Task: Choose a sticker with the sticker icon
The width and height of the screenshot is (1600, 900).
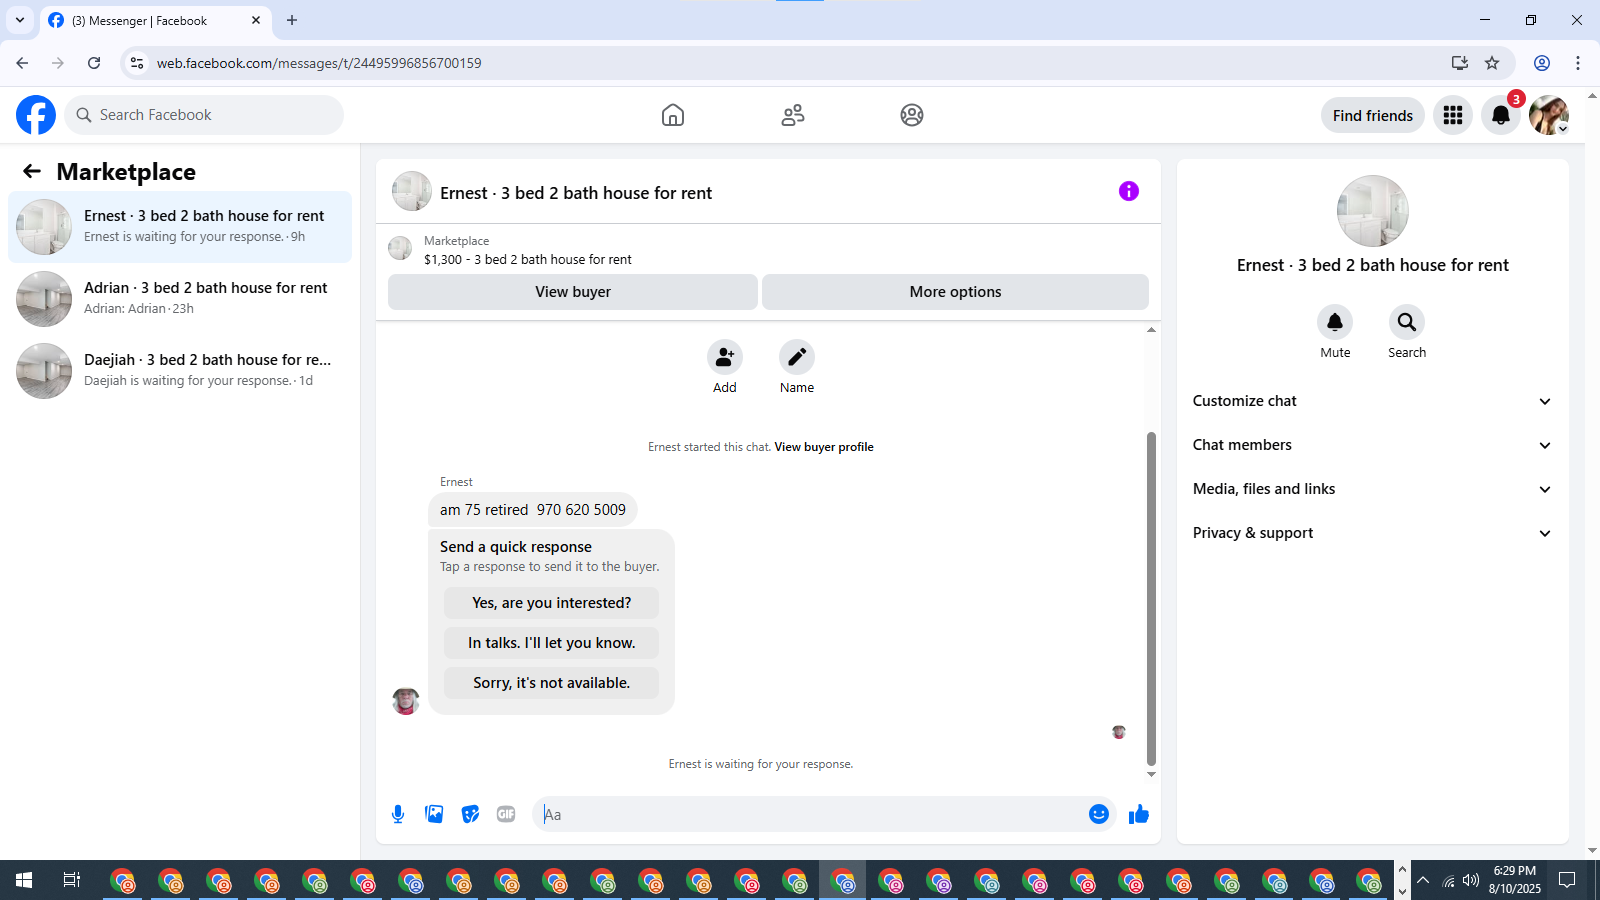Action: (x=470, y=814)
